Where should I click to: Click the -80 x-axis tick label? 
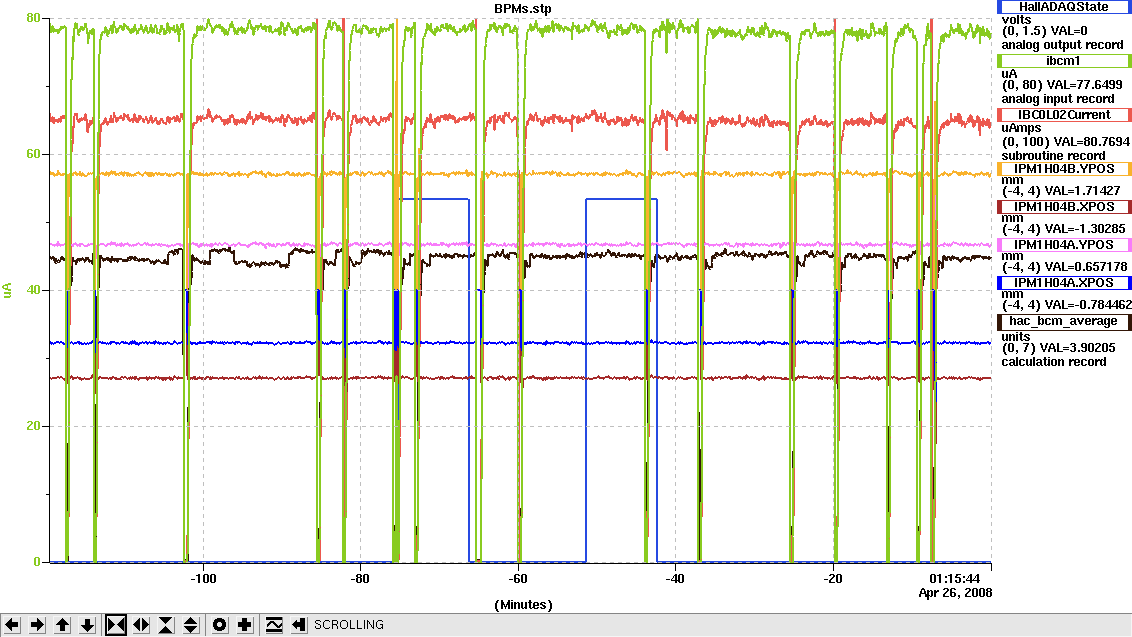[x=360, y=579]
